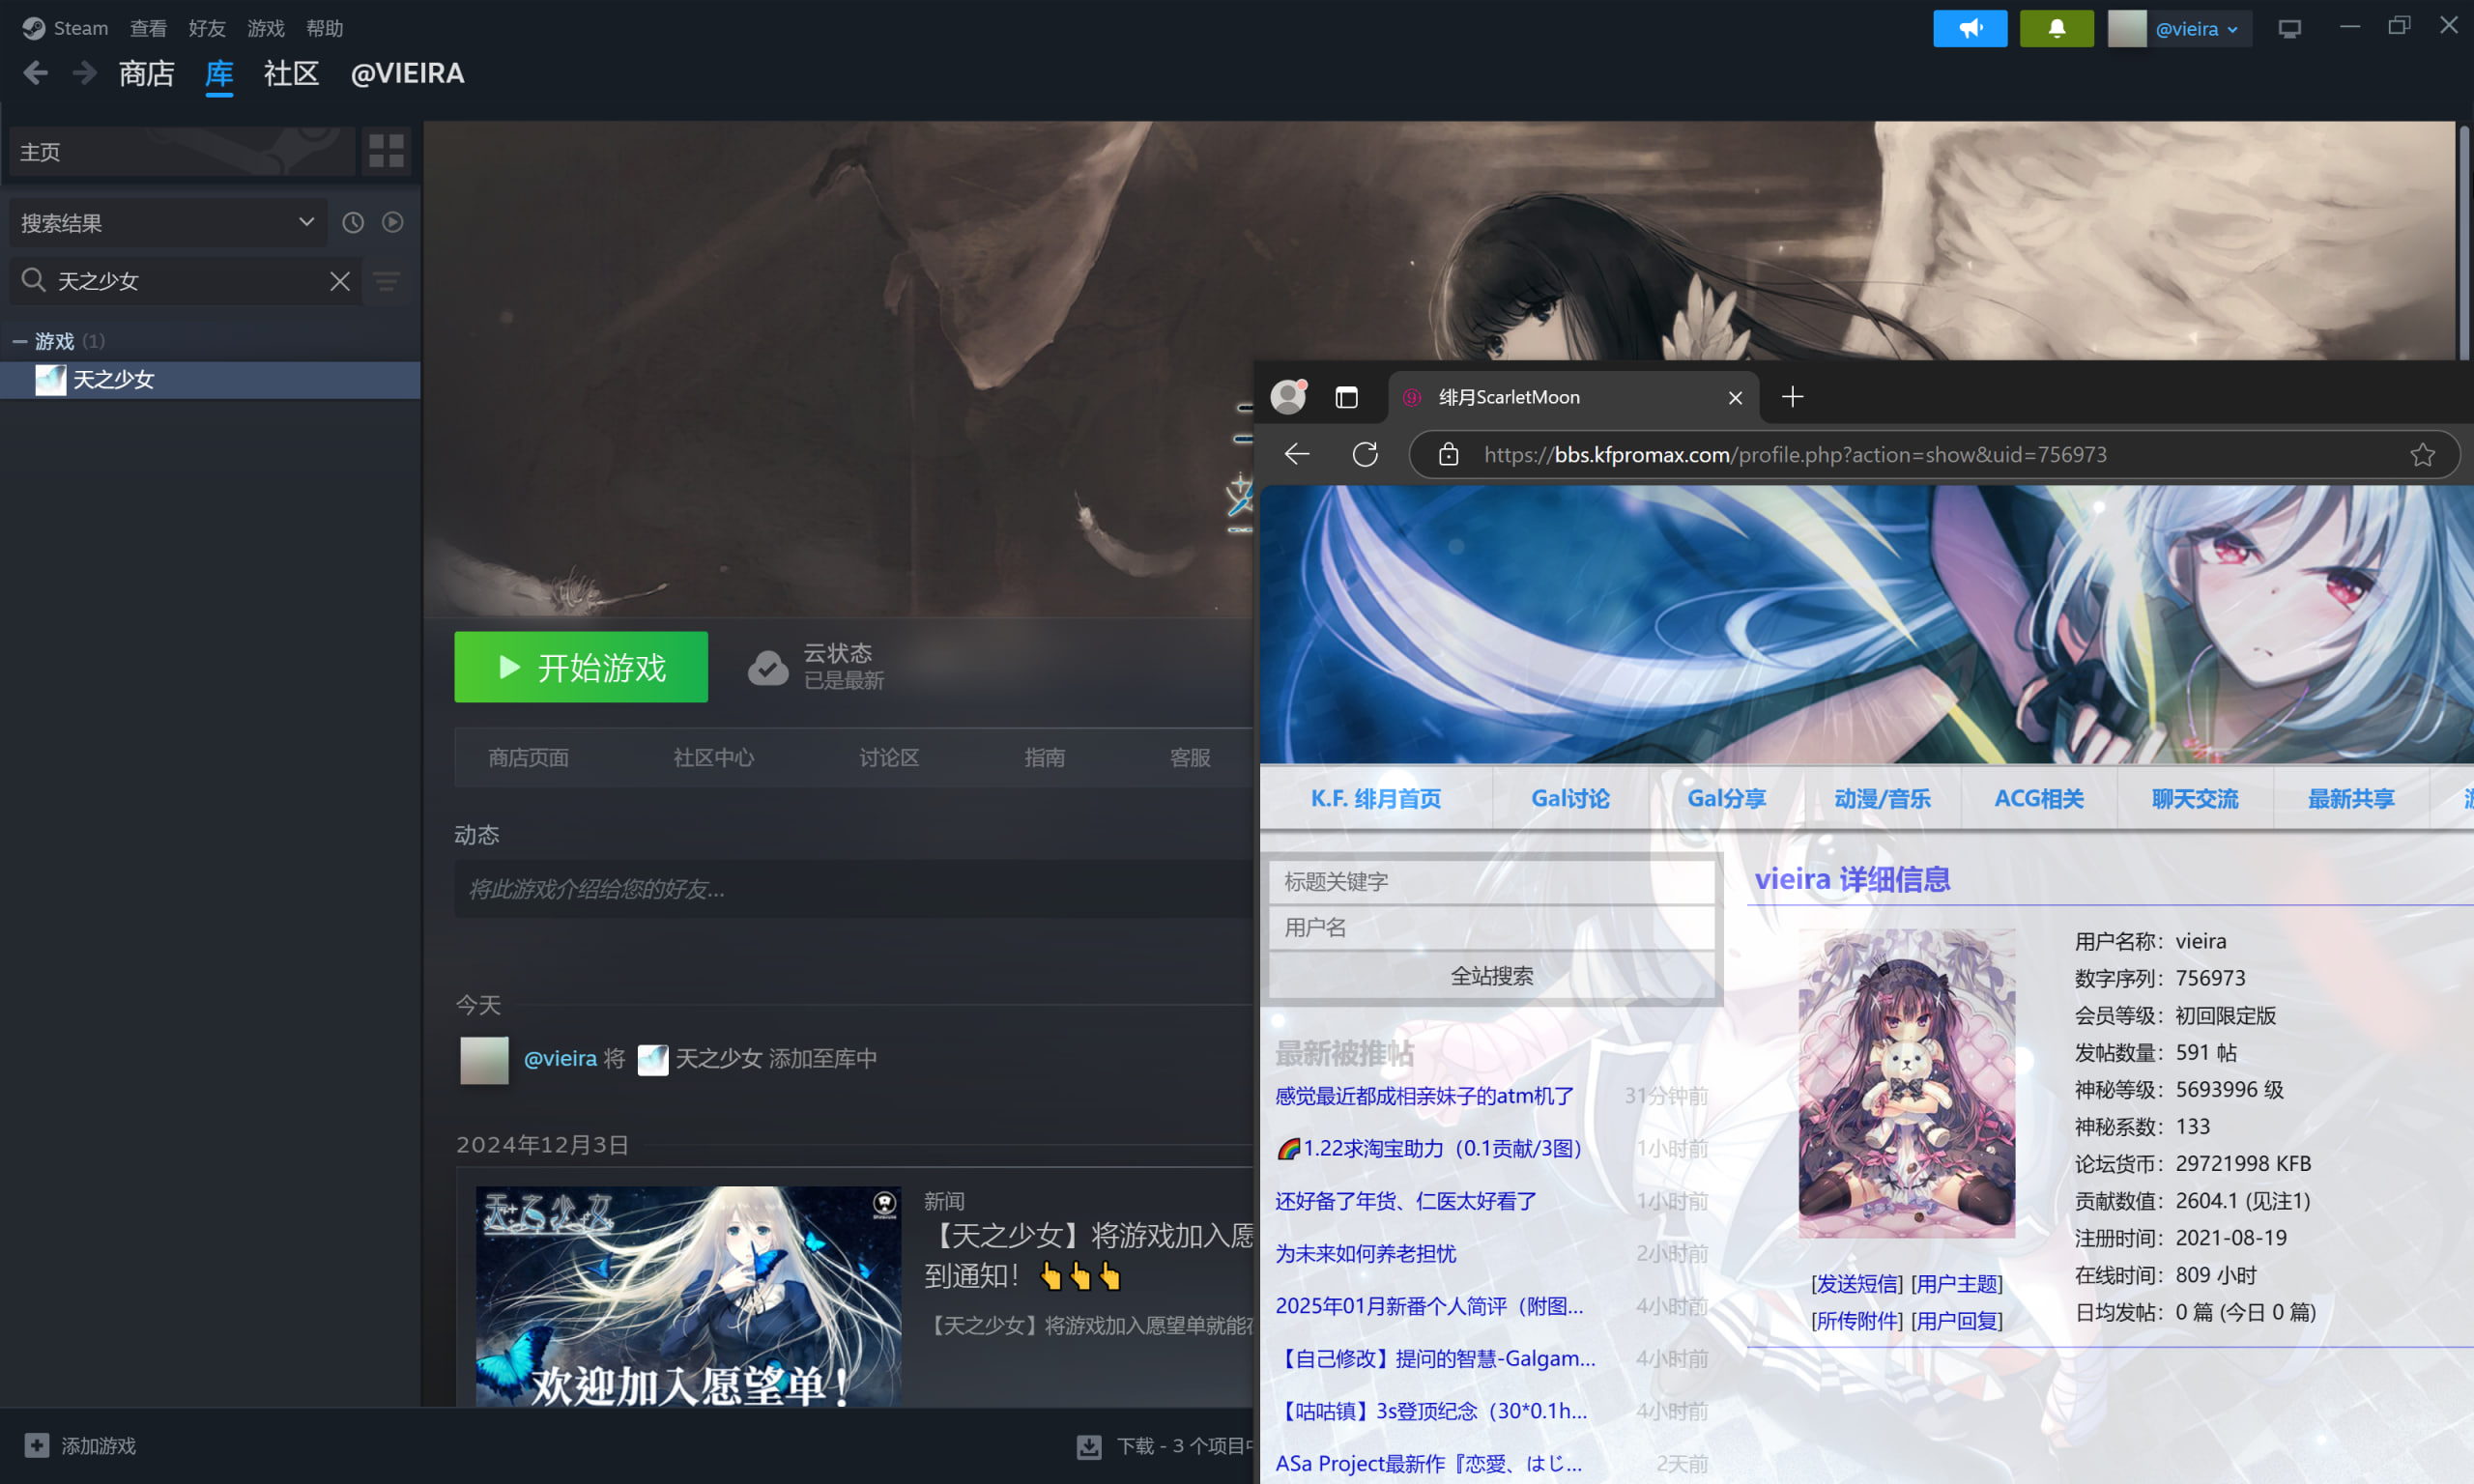Toggle the ready-to-play filter icon
This screenshot has height=1484, width=2474.
(x=393, y=222)
